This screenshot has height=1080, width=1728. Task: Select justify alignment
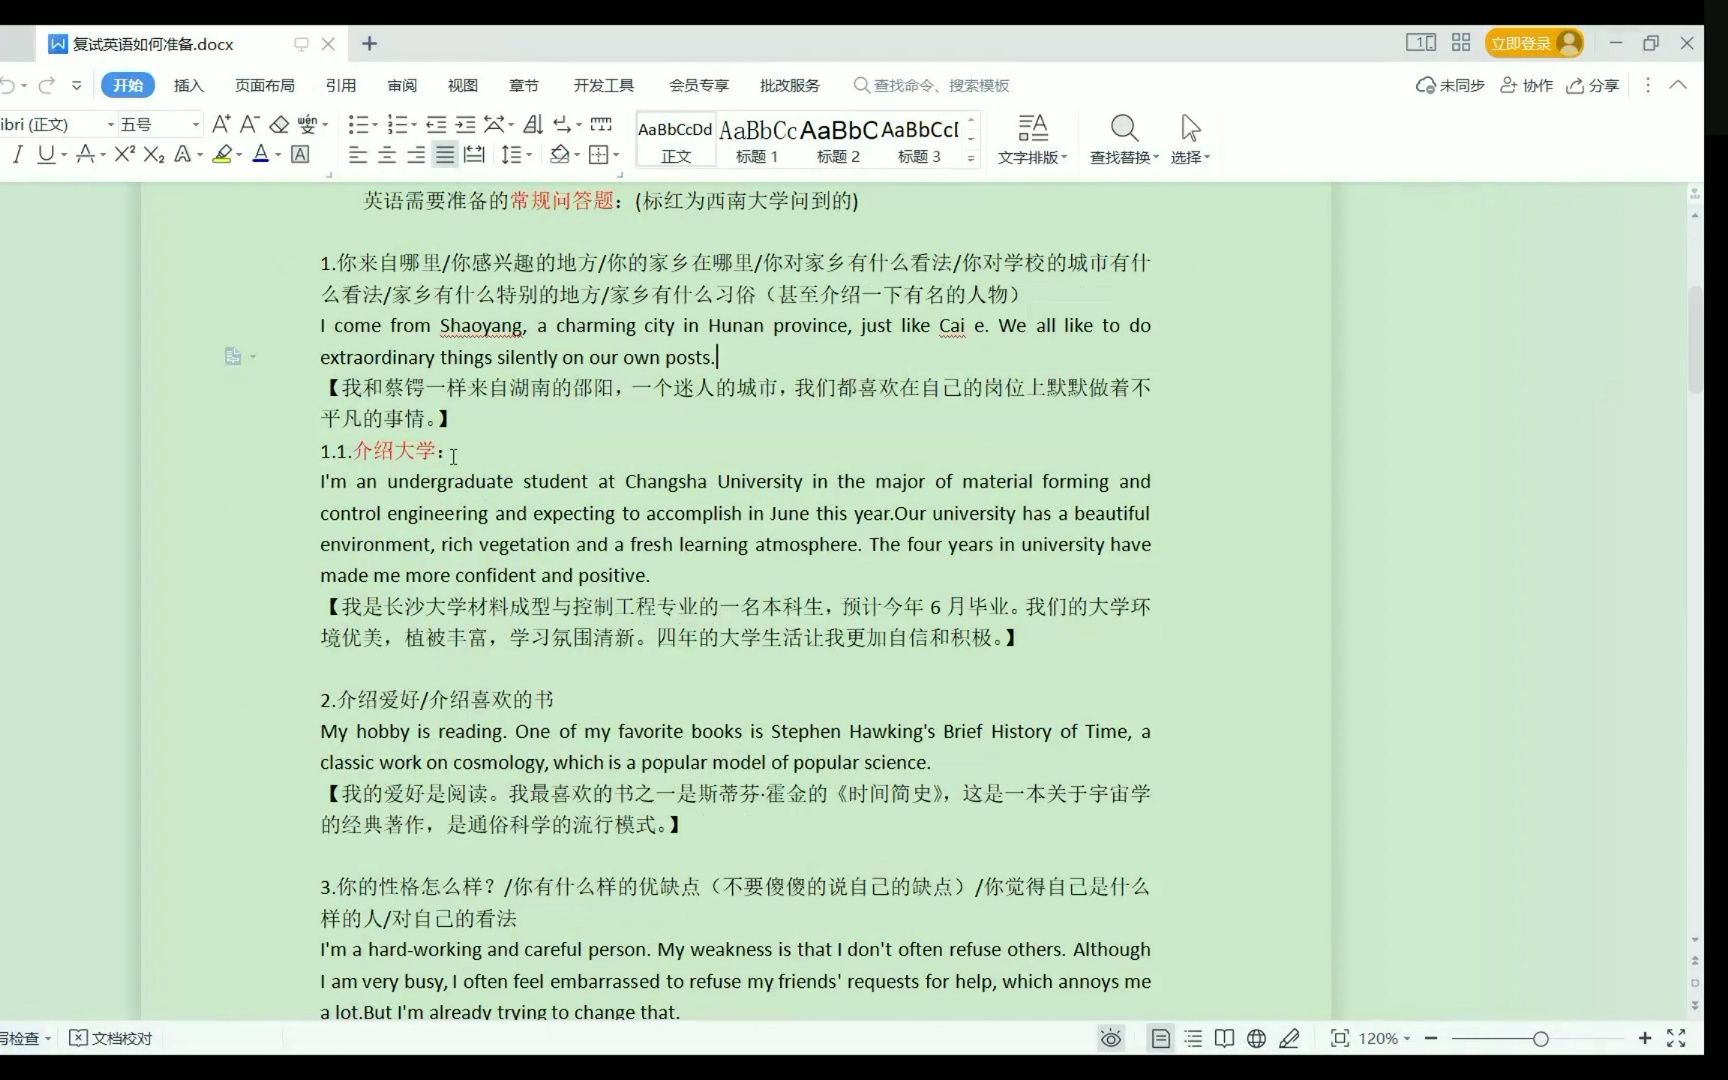click(445, 154)
